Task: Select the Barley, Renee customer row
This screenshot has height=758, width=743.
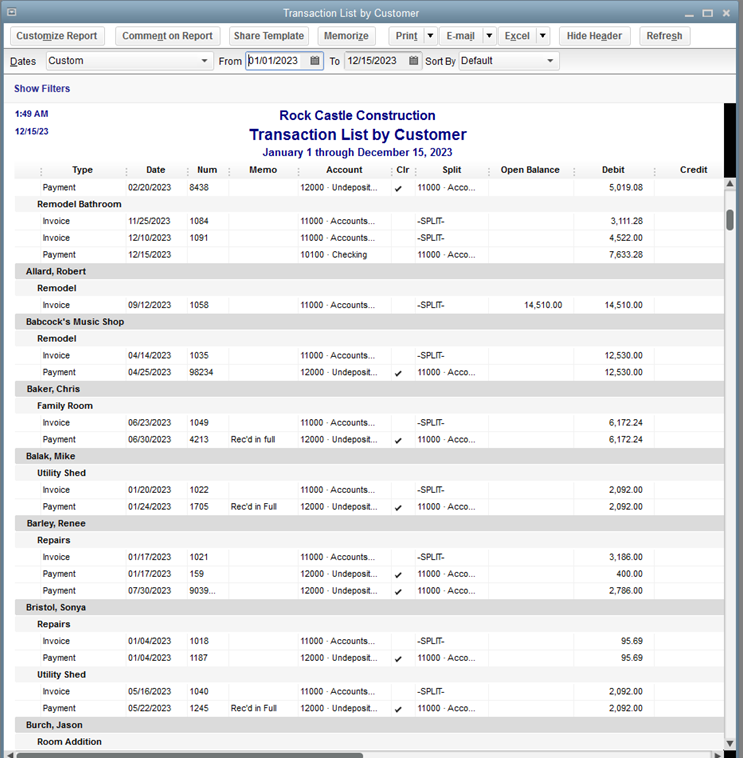Action: tap(369, 523)
